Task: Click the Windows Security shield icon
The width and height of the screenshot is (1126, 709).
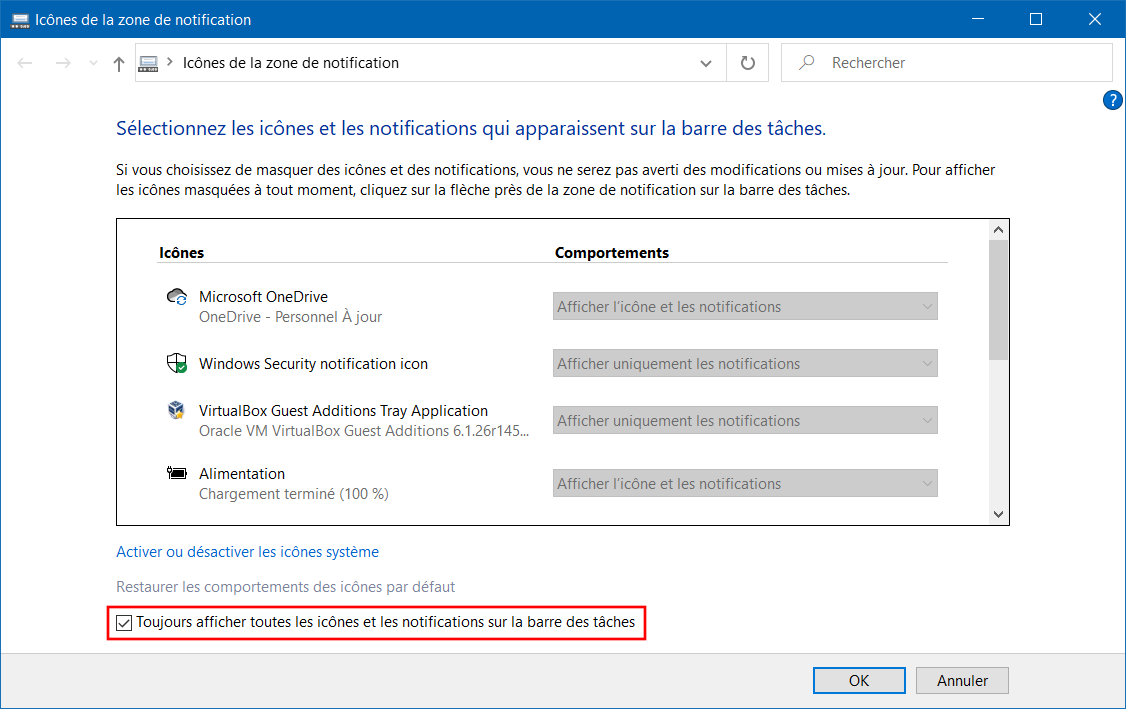Action: point(177,363)
